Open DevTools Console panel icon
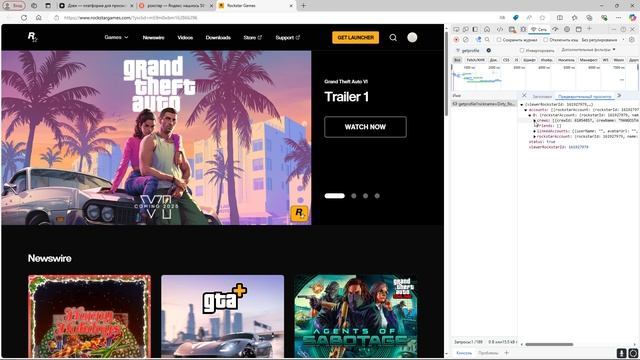The height and width of the screenshot is (360, 640). [x=512, y=29]
